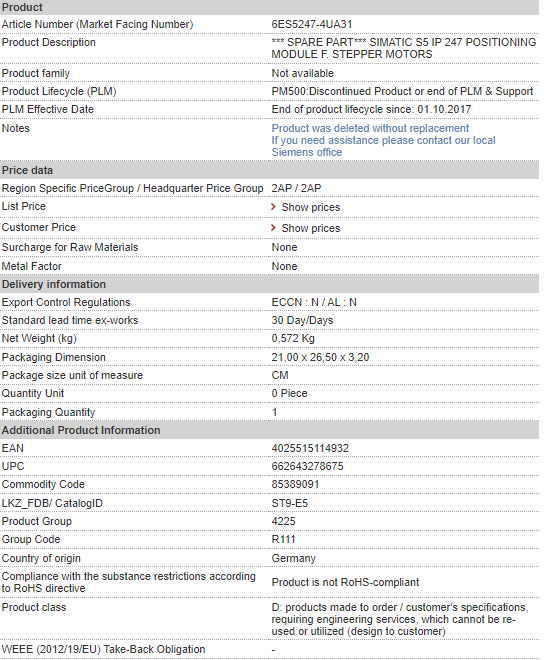Click the ECCN export control value
The width and height of the screenshot is (544, 660).
pos(314,302)
